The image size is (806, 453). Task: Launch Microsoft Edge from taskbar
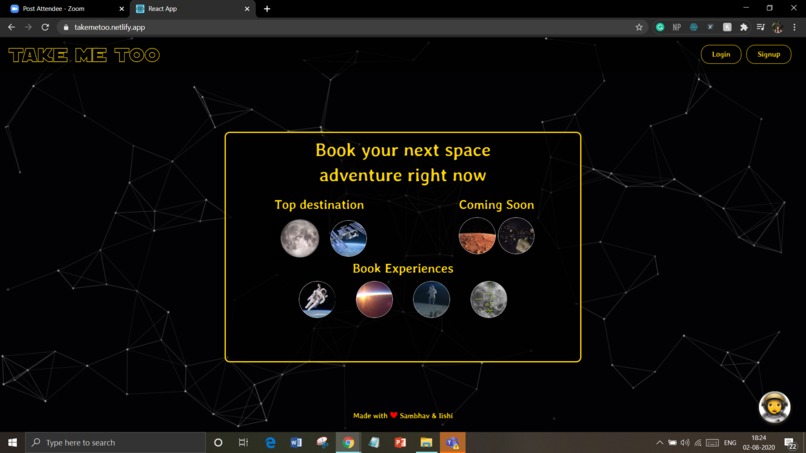click(270, 442)
